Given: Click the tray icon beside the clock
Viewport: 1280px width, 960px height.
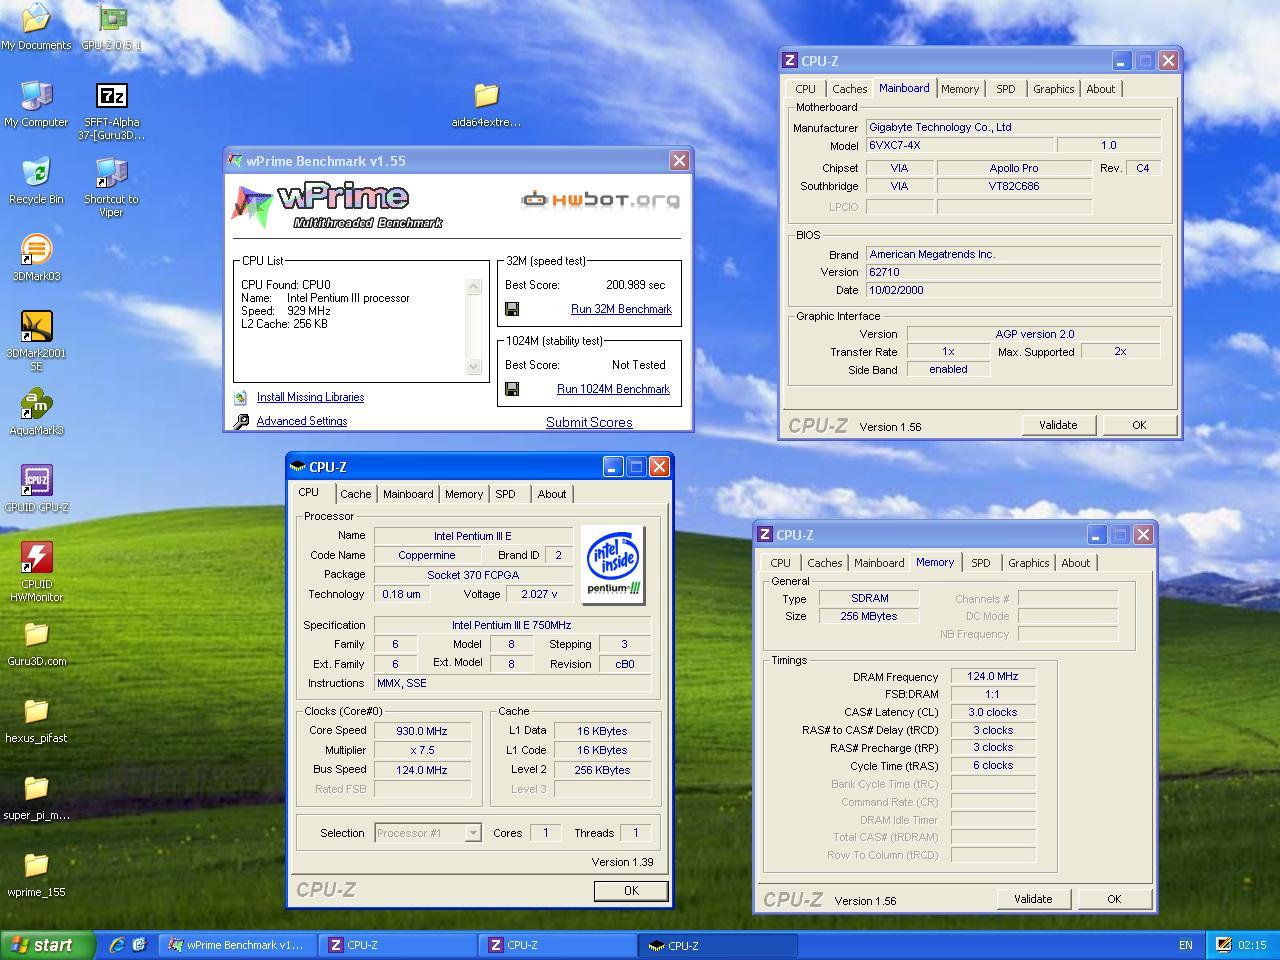Looking at the screenshot, I should pos(1223,944).
